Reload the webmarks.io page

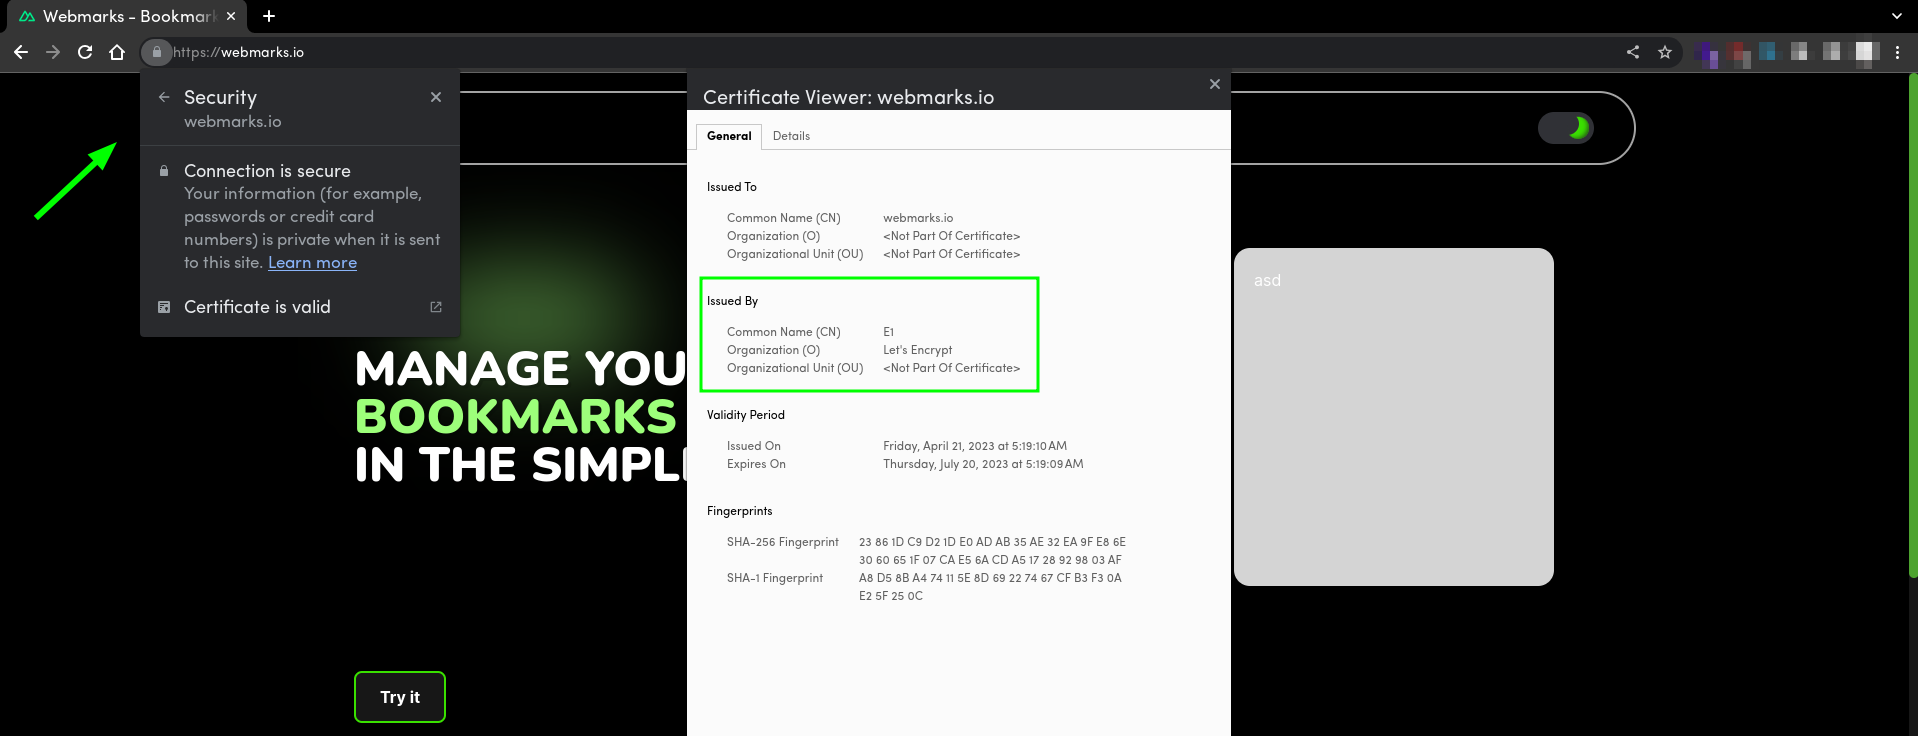coord(85,52)
